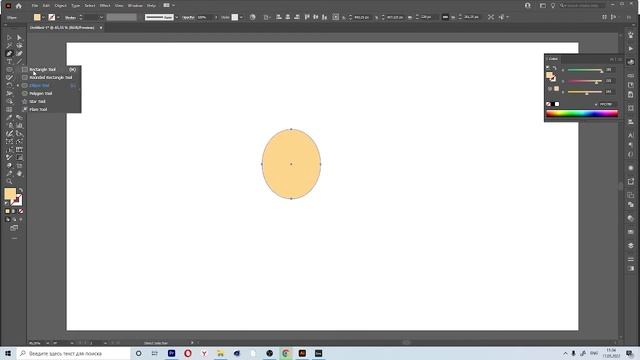The height and width of the screenshot is (360, 640).
Task: Click Isolate Selected Object icon
Action: [x=491, y=17]
